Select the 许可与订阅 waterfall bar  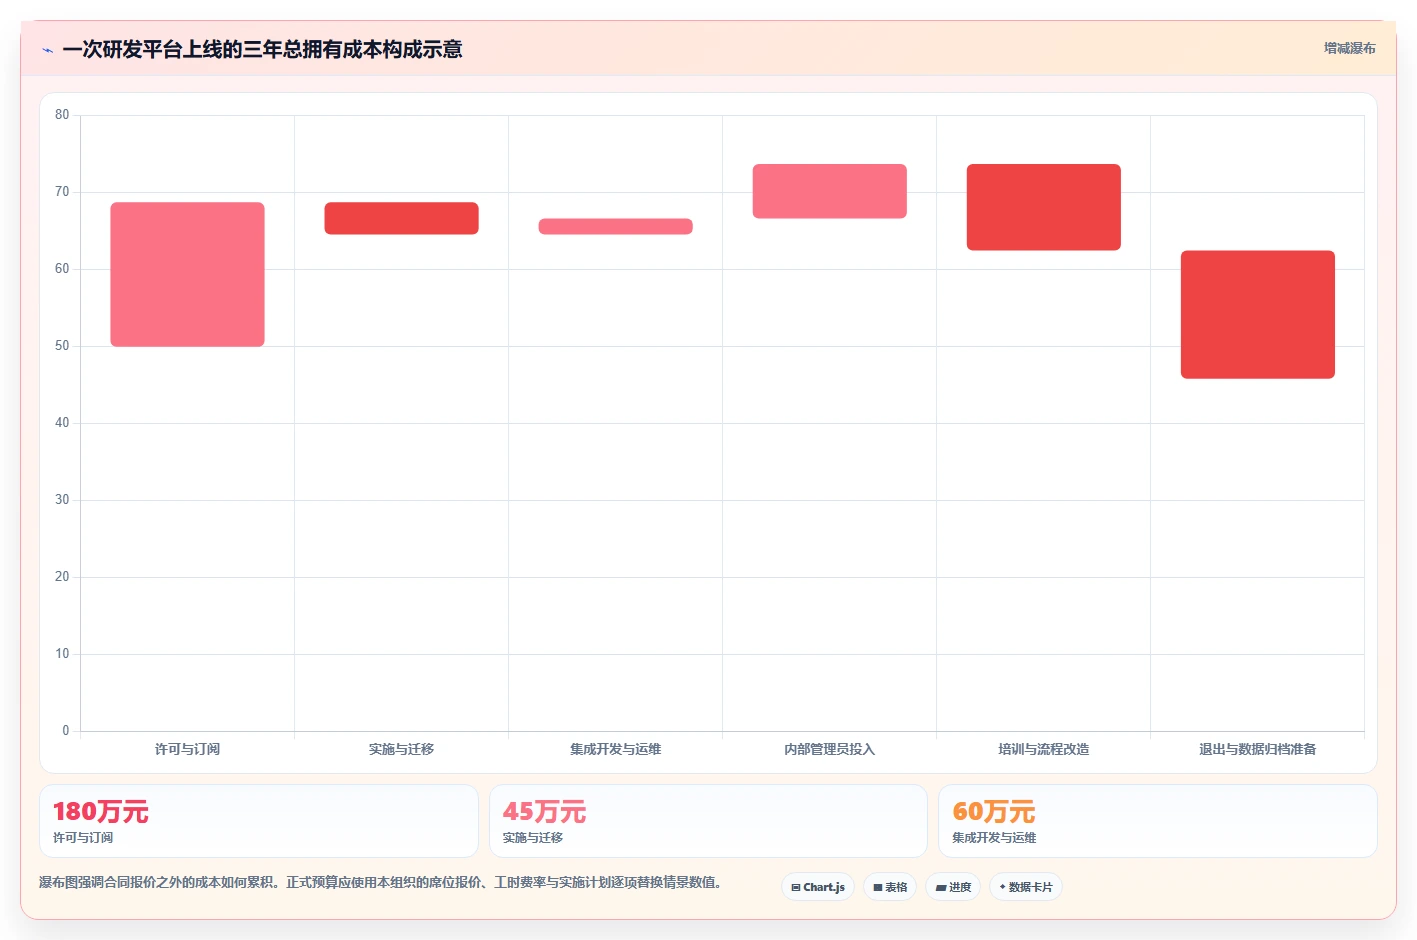point(187,275)
